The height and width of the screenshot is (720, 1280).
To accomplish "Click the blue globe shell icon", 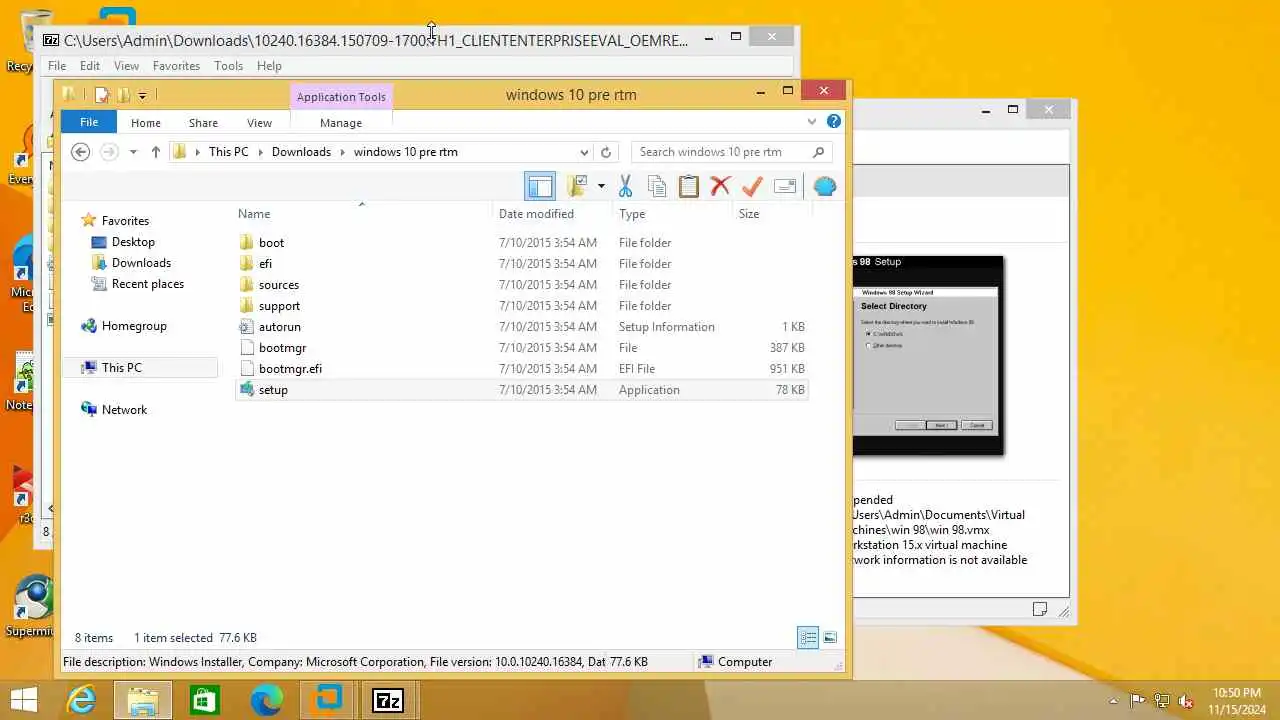I will coord(825,186).
